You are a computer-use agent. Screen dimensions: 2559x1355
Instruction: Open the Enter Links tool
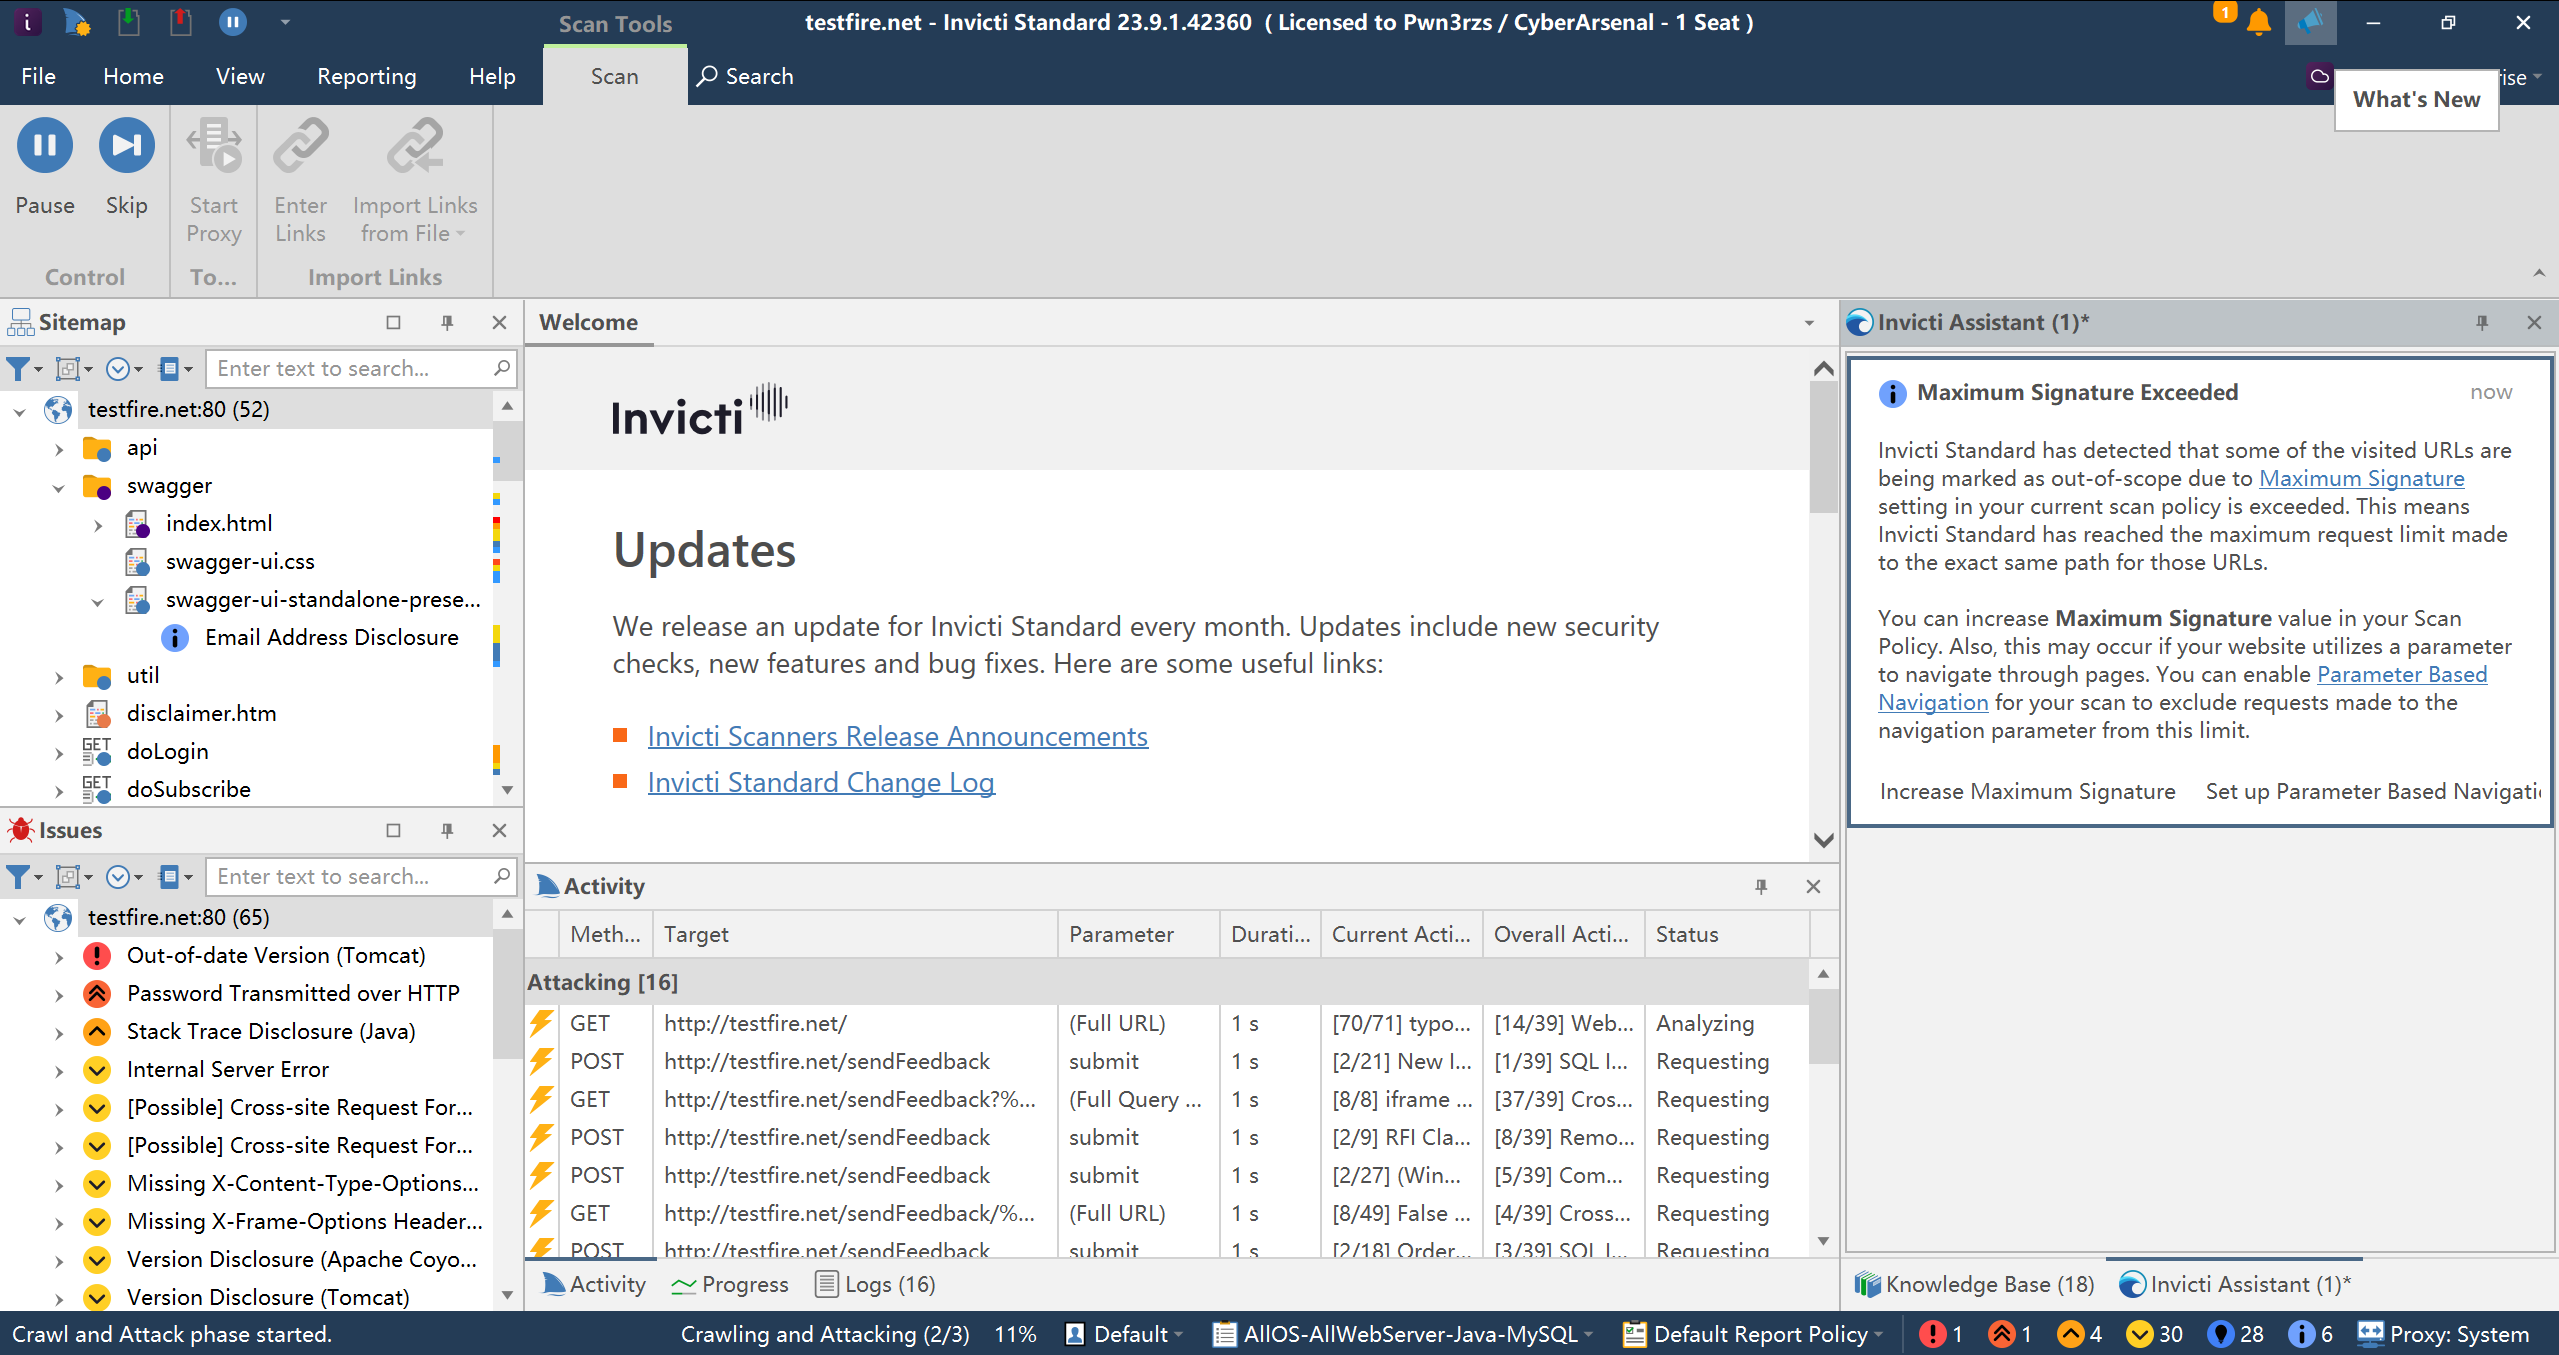[x=301, y=180]
